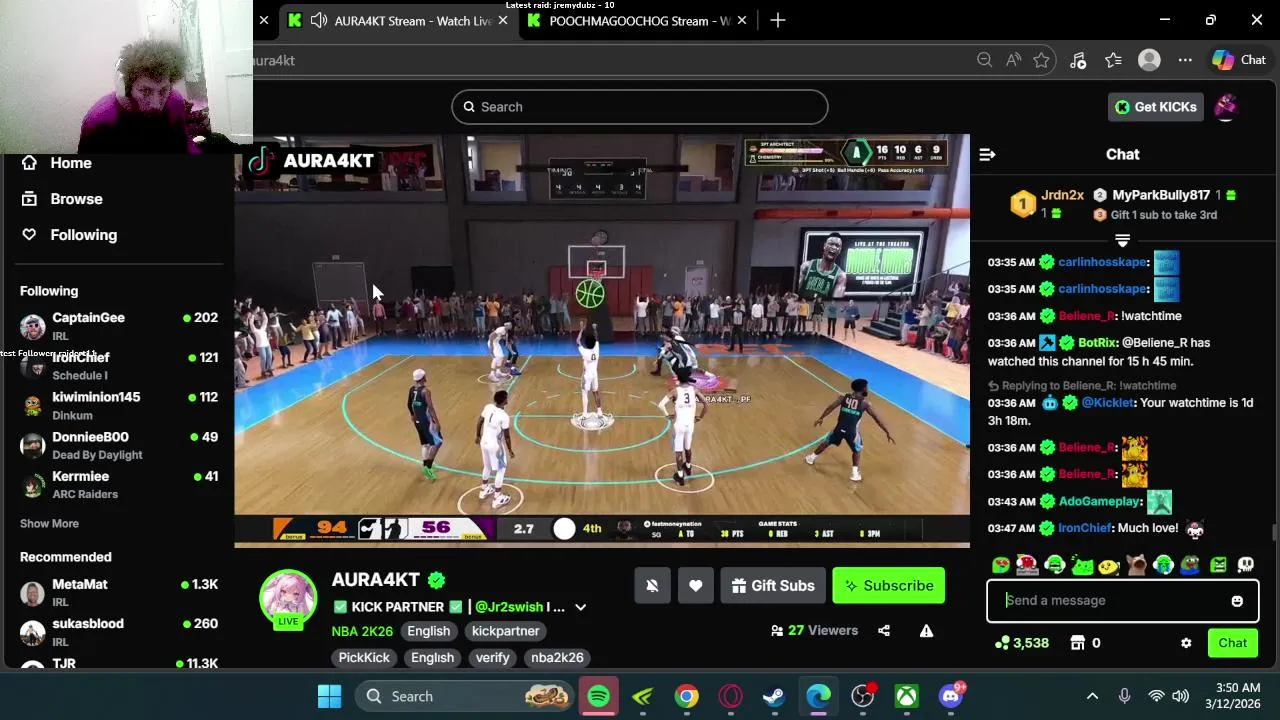Open a new browser tab with plus
The height and width of the screenshot is (720, 1280).
[x=778, y=20]
